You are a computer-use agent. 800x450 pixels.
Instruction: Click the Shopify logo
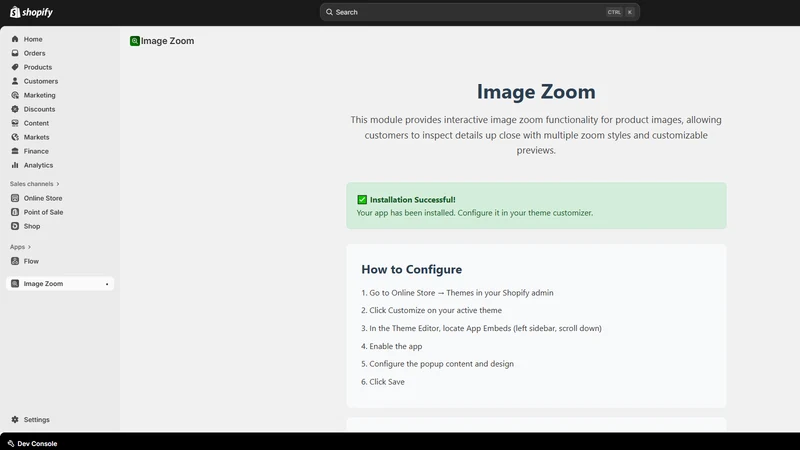[x=31, y=12]
